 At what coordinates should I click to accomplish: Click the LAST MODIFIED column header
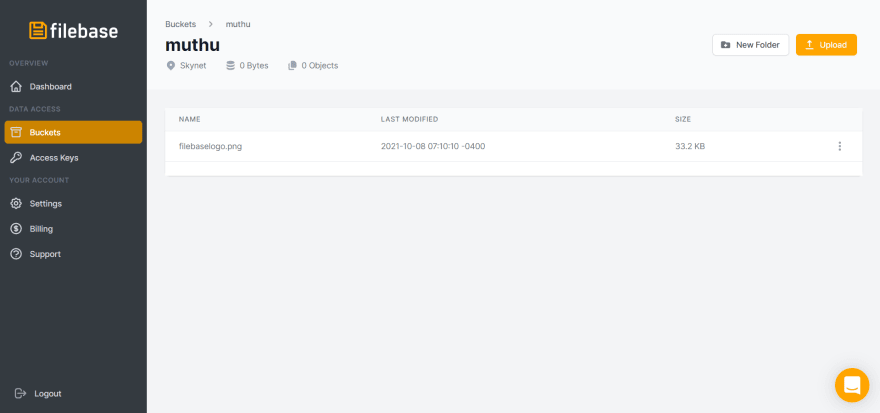click(409, 120)
